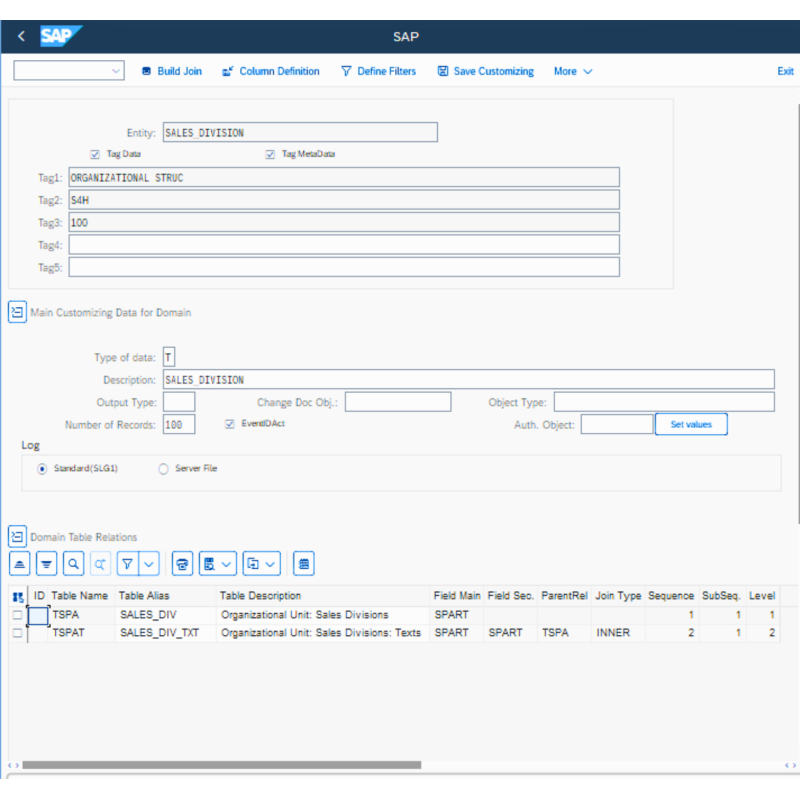
Task: Open Column Definition from the toolbar
Action: [270, 71]
